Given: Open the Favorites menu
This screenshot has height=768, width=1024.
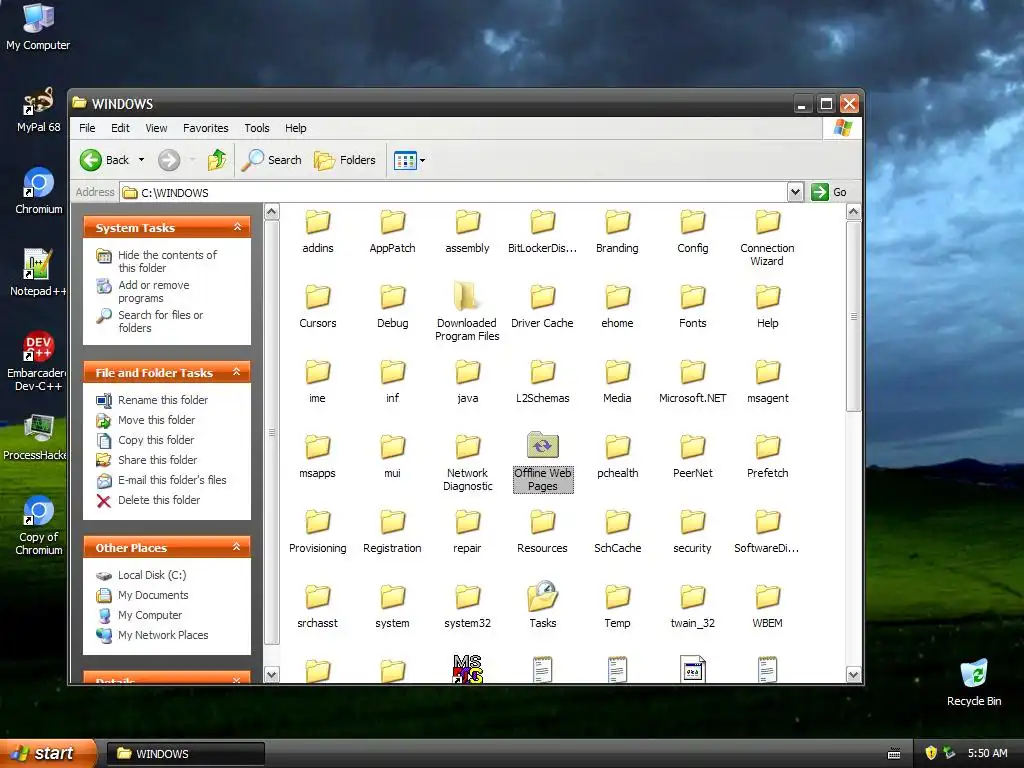Looking at the screenshot, I should (x=206, y=128).
